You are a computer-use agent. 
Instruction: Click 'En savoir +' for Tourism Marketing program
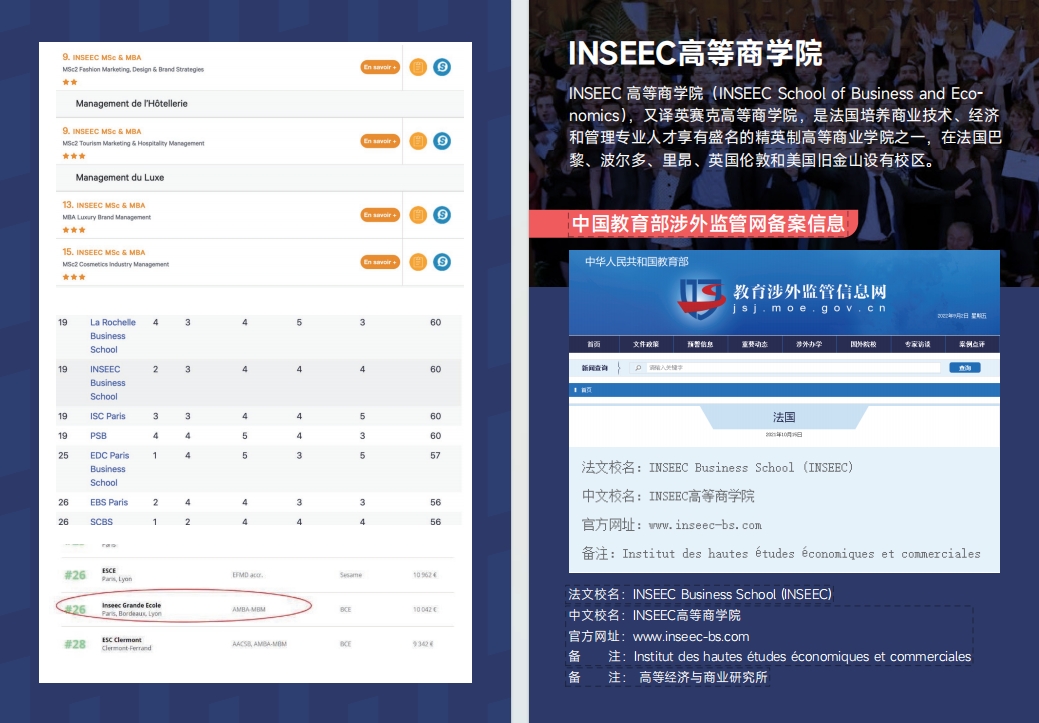380,141
